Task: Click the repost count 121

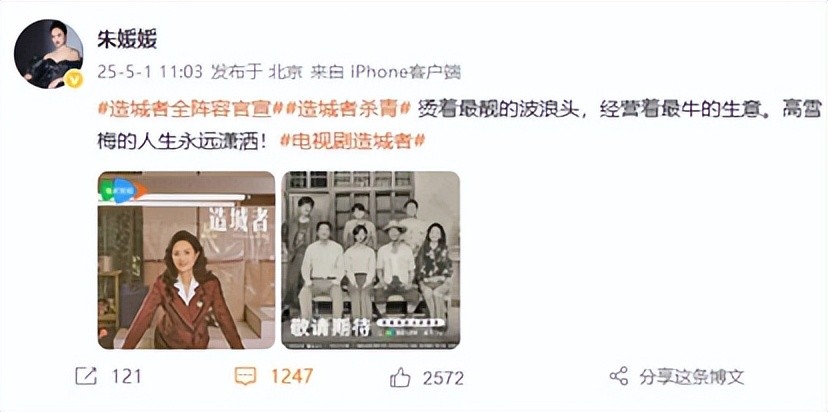Action: 127,377
